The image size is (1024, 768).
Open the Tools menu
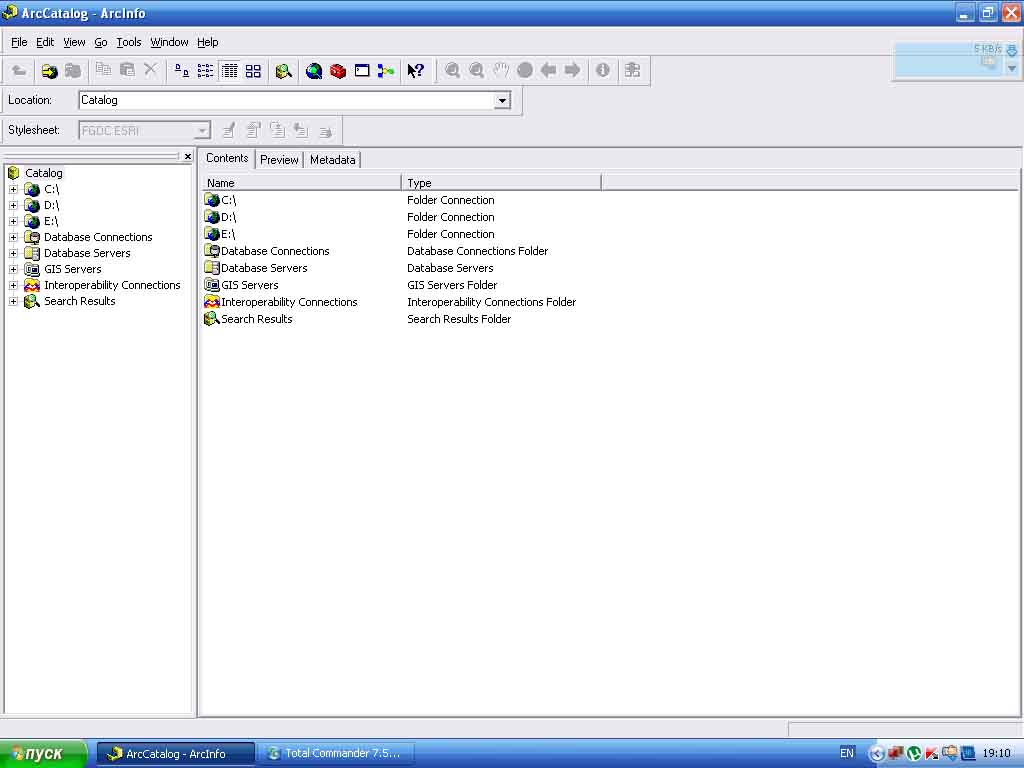click(x=129, y=42)
